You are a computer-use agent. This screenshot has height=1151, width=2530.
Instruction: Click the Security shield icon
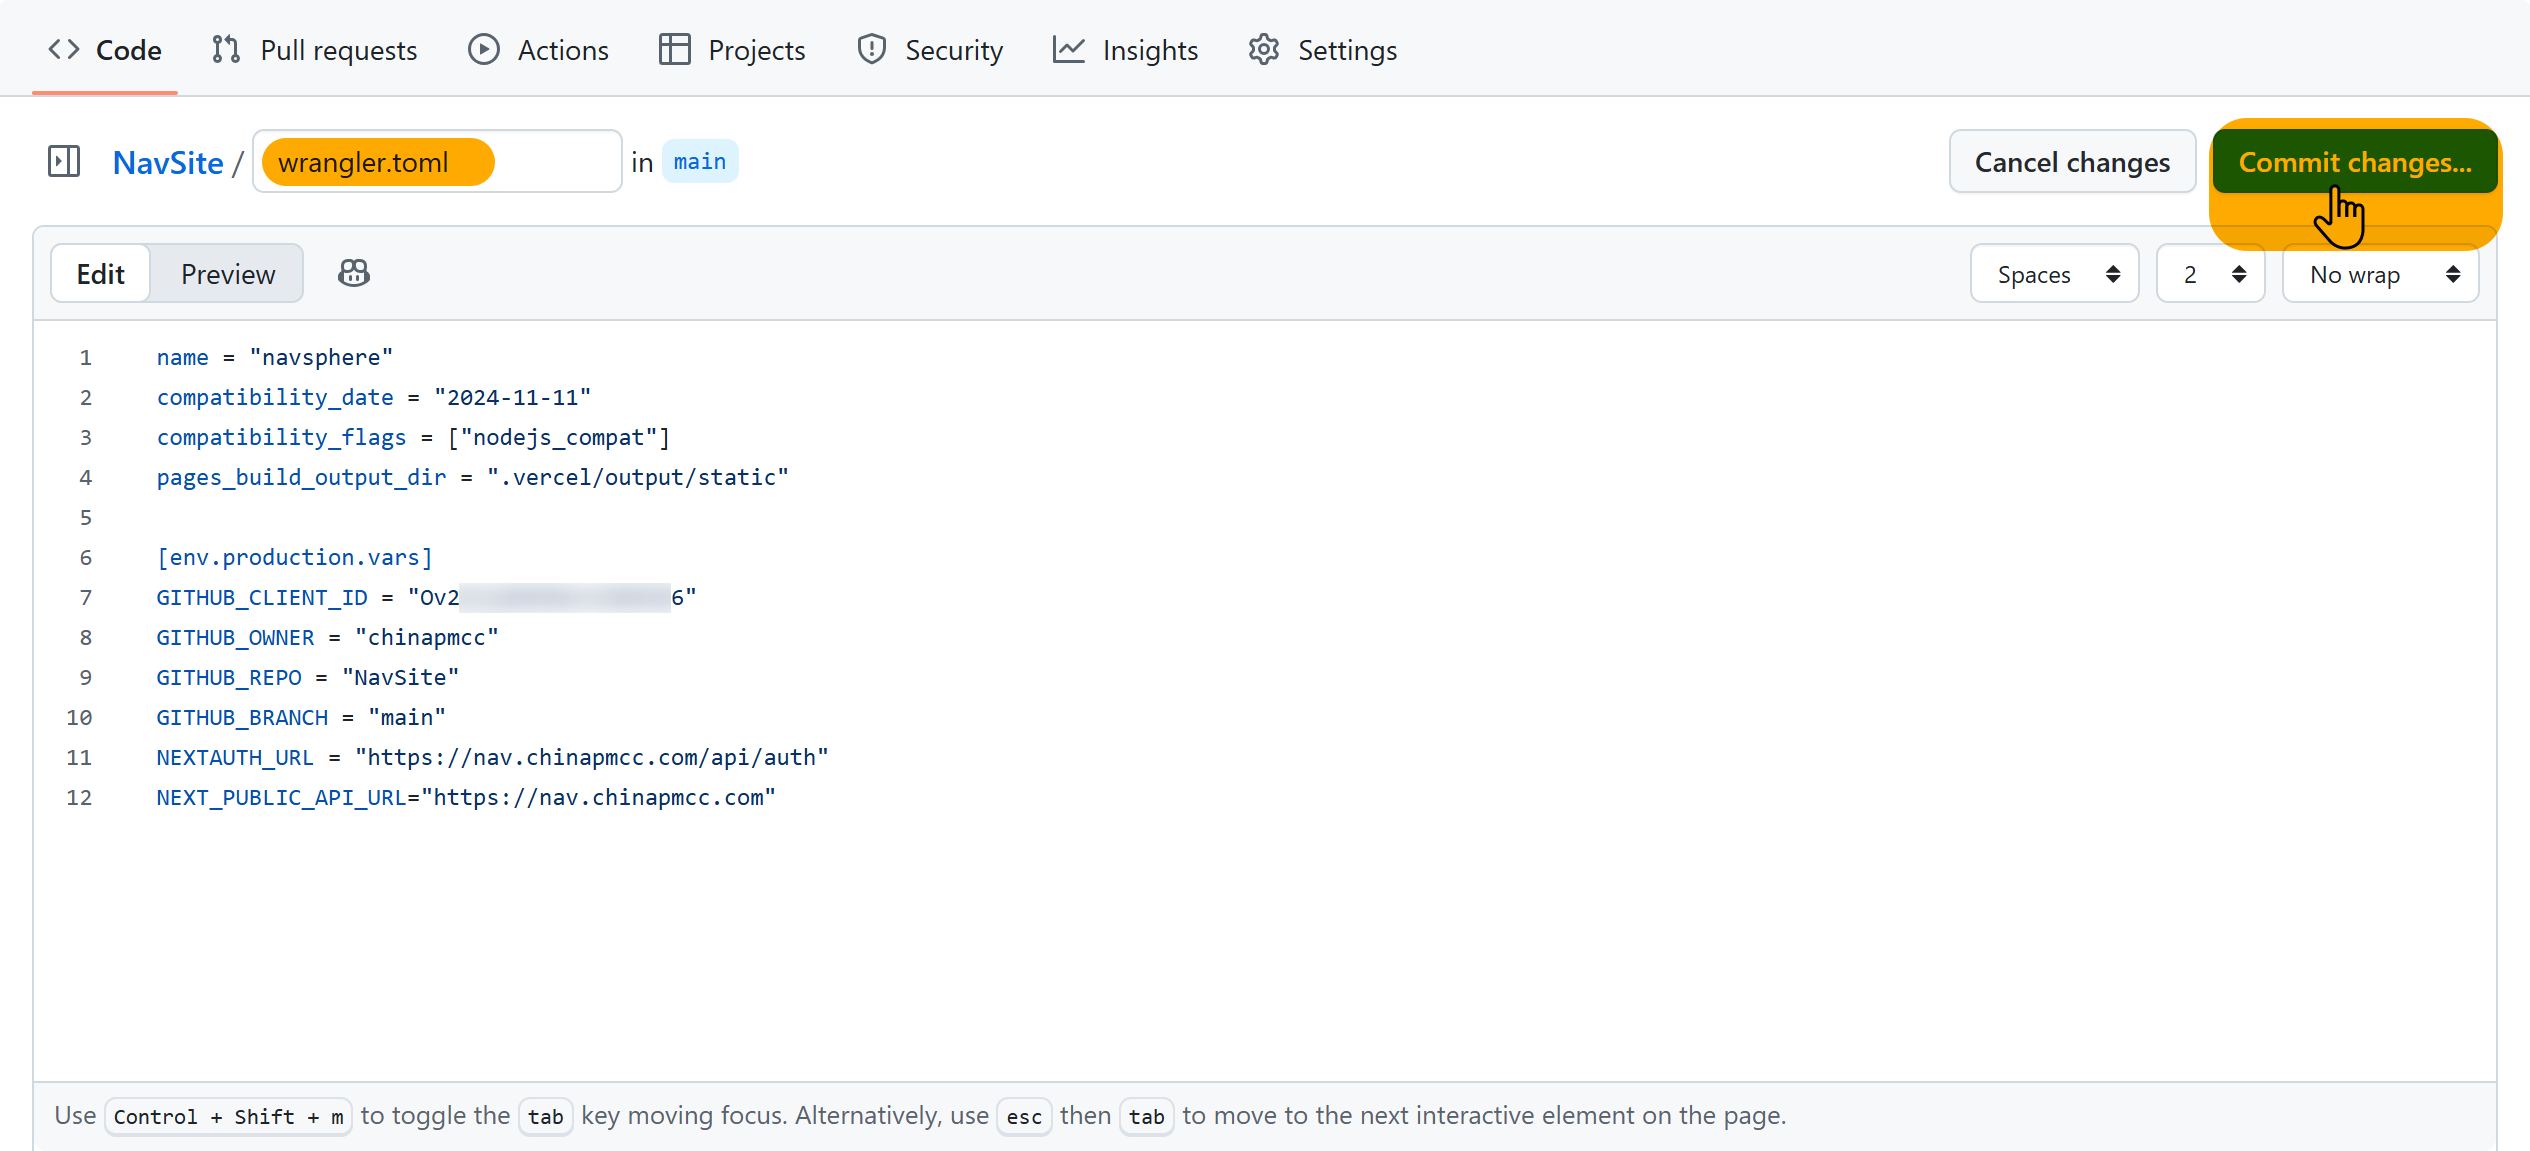coord(872,50)
